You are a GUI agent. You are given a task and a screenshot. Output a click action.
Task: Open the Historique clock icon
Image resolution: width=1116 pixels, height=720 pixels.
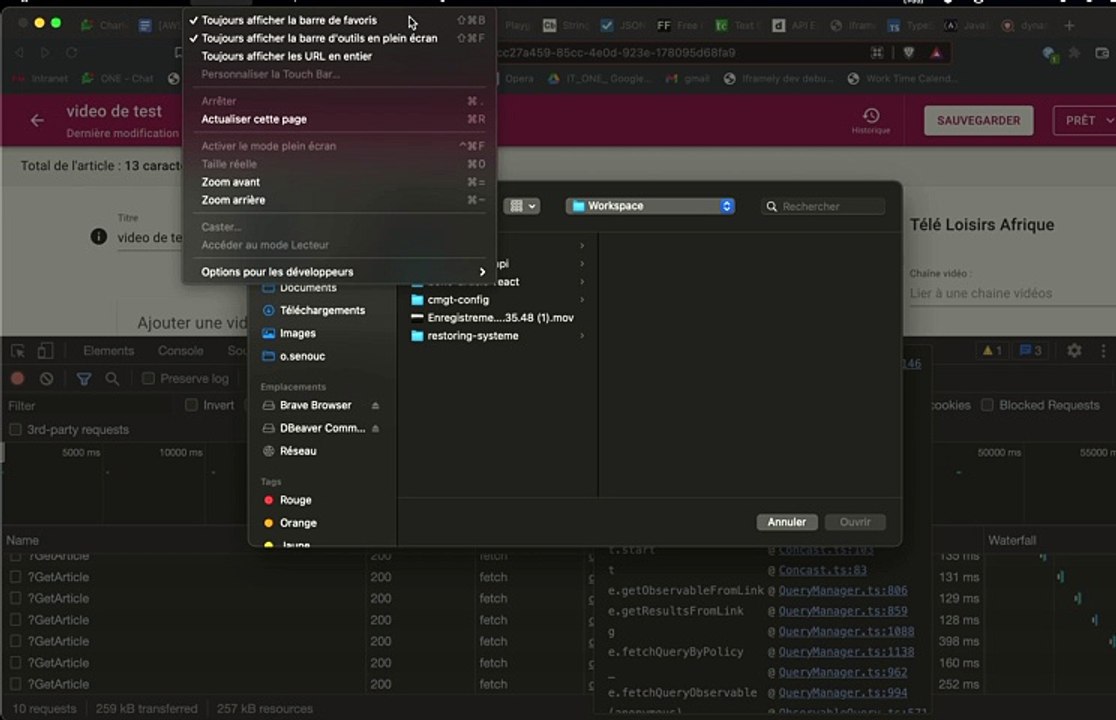click(870, 115)
